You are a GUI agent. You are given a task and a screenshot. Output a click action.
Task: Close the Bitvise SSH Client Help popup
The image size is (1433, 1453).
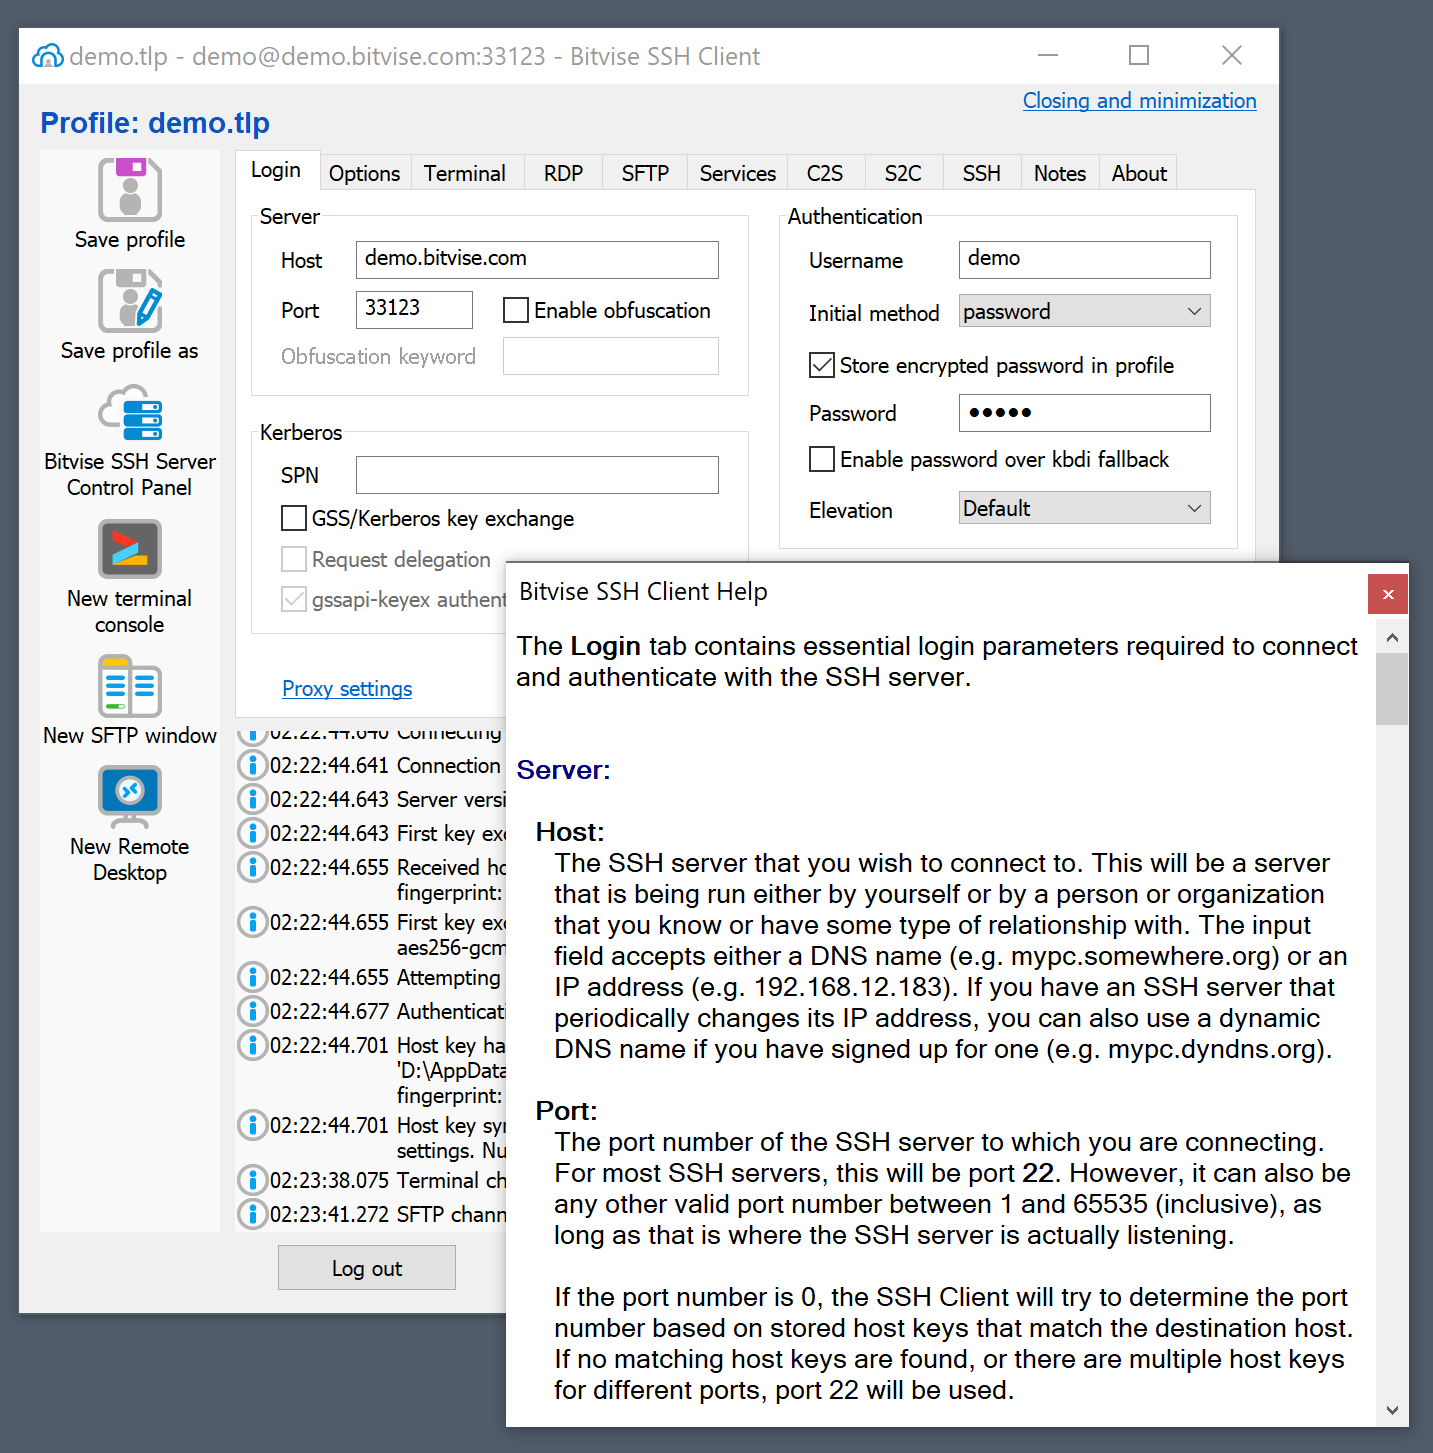tap(1387, 594)
